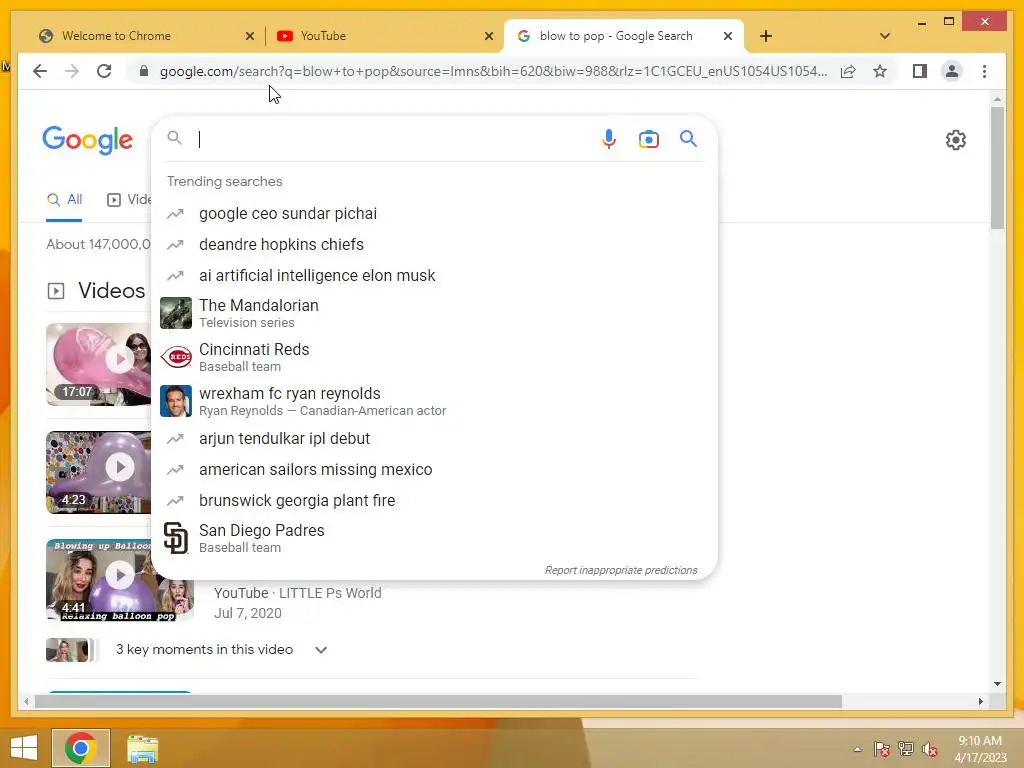Open the tab search dropdown chevron
This screenshot has width=1024, height=768.
[884, 36]
